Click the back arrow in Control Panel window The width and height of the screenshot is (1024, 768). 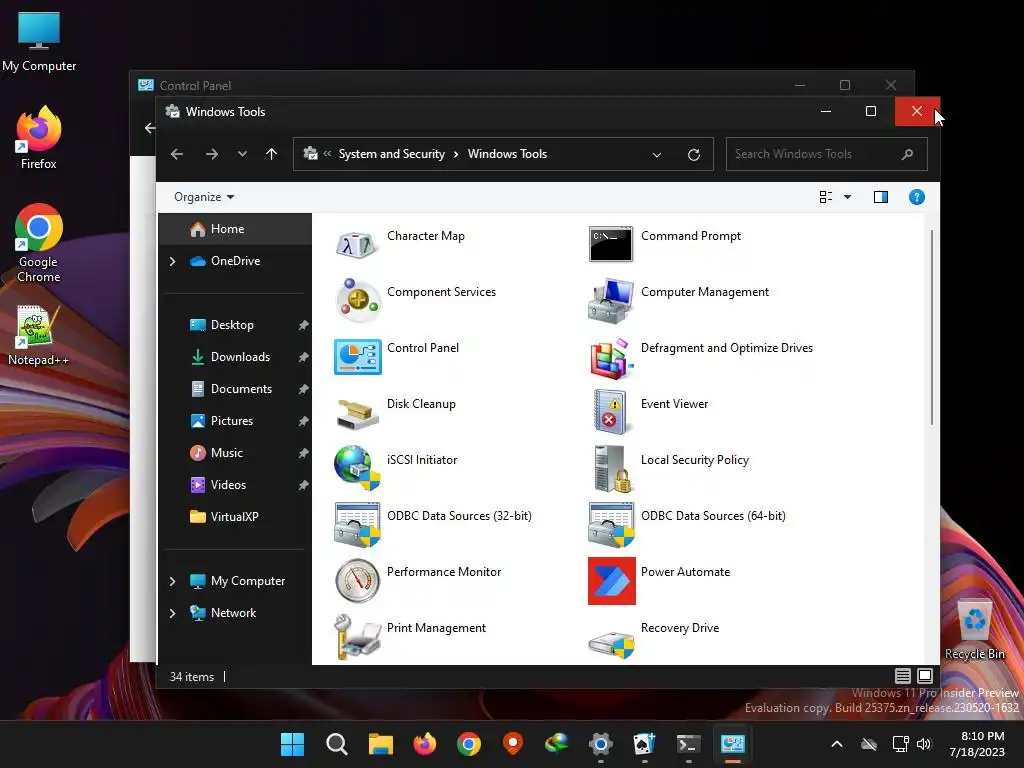click(x=150, y=128)
